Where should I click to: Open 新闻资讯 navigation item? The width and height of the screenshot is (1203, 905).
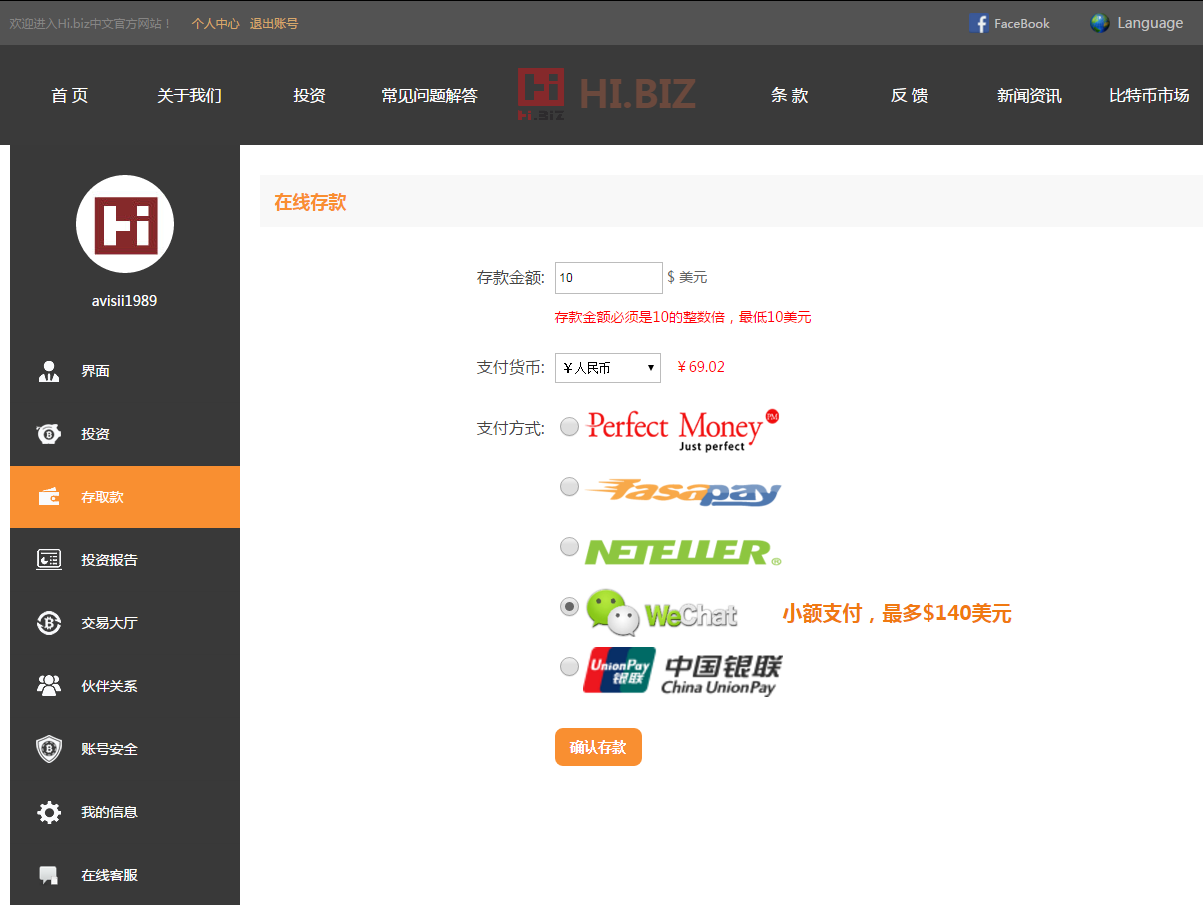pos(1029,95)
